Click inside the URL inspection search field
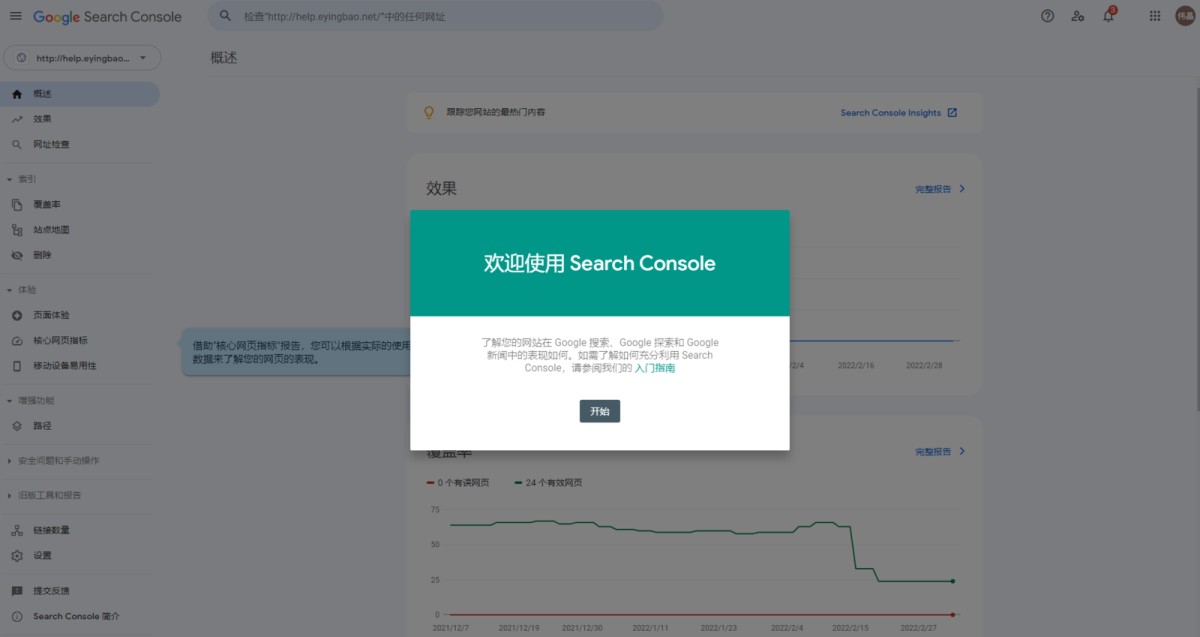This screenshot has height=637, width=1200. point(435,16)
